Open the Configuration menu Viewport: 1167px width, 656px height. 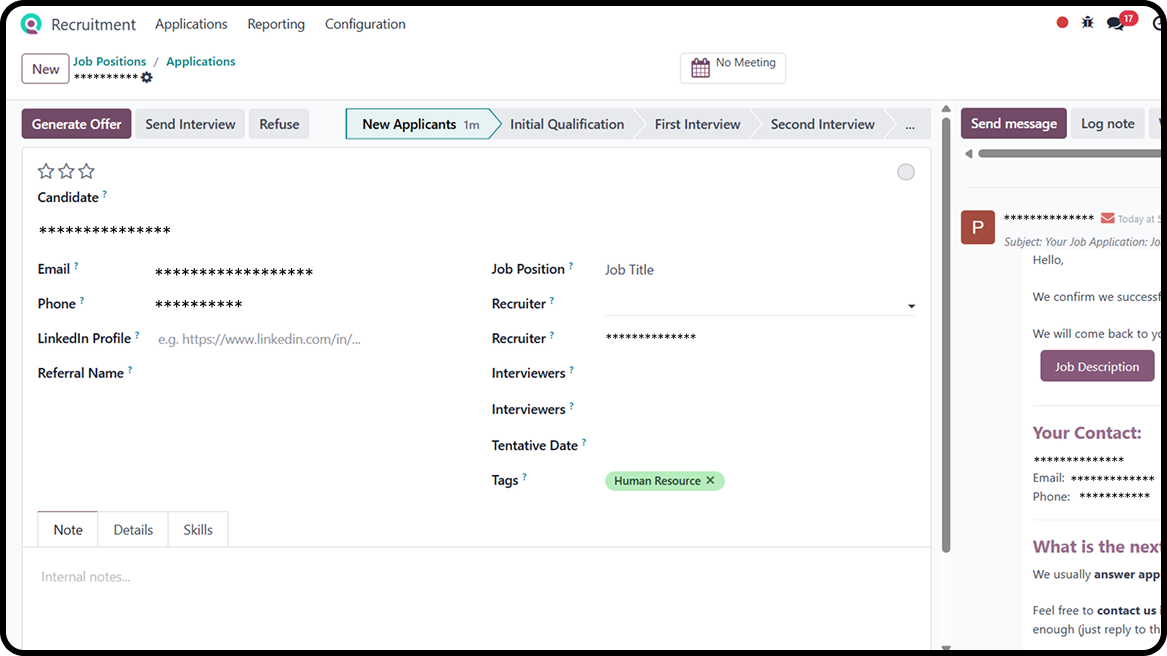pyautogui.click(x=365, y=24)
